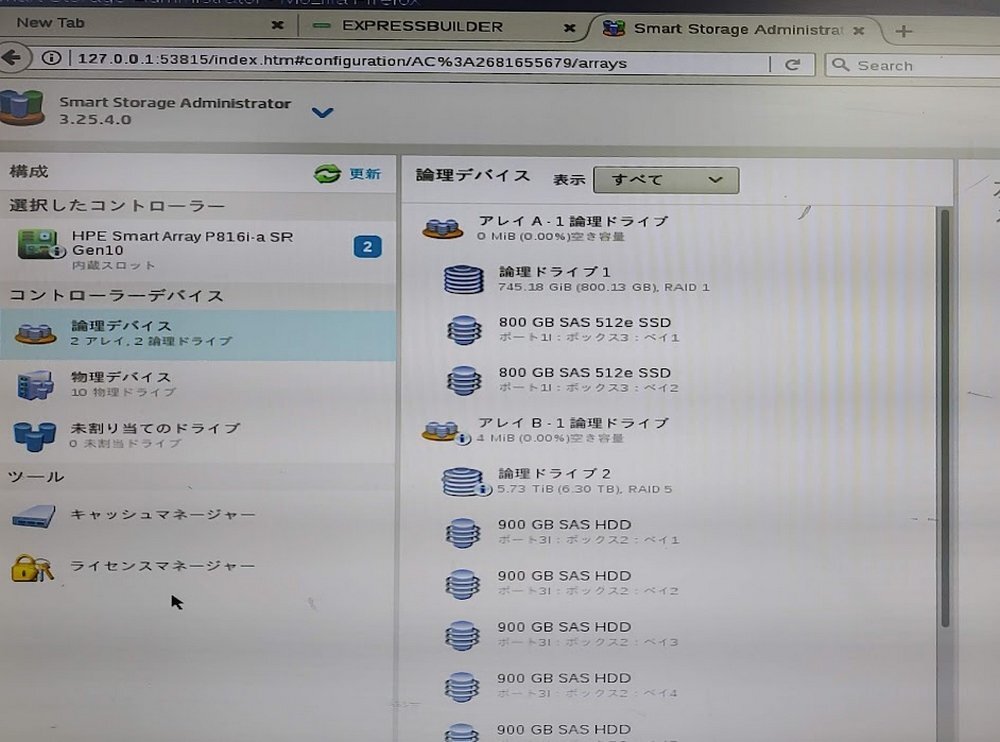Click the browser Search field
The image size is (1000, 742).
point(912,65)
